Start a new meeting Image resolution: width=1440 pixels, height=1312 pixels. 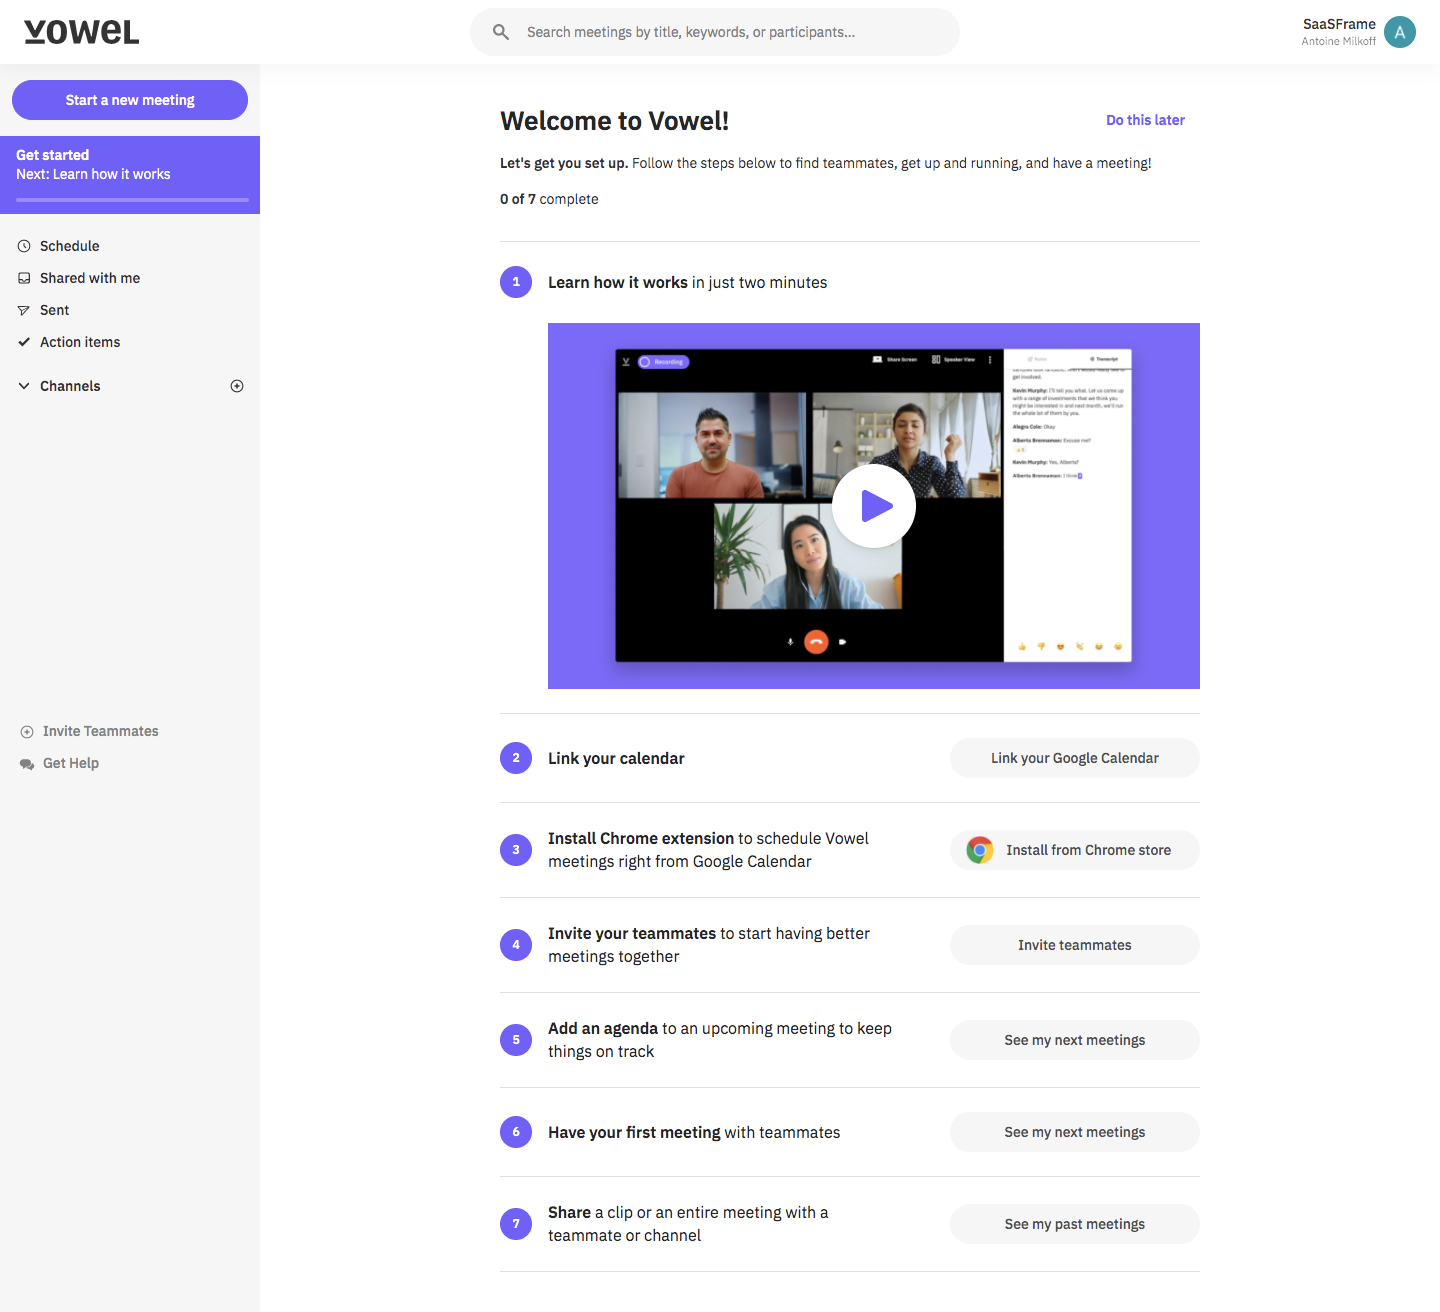130,100
